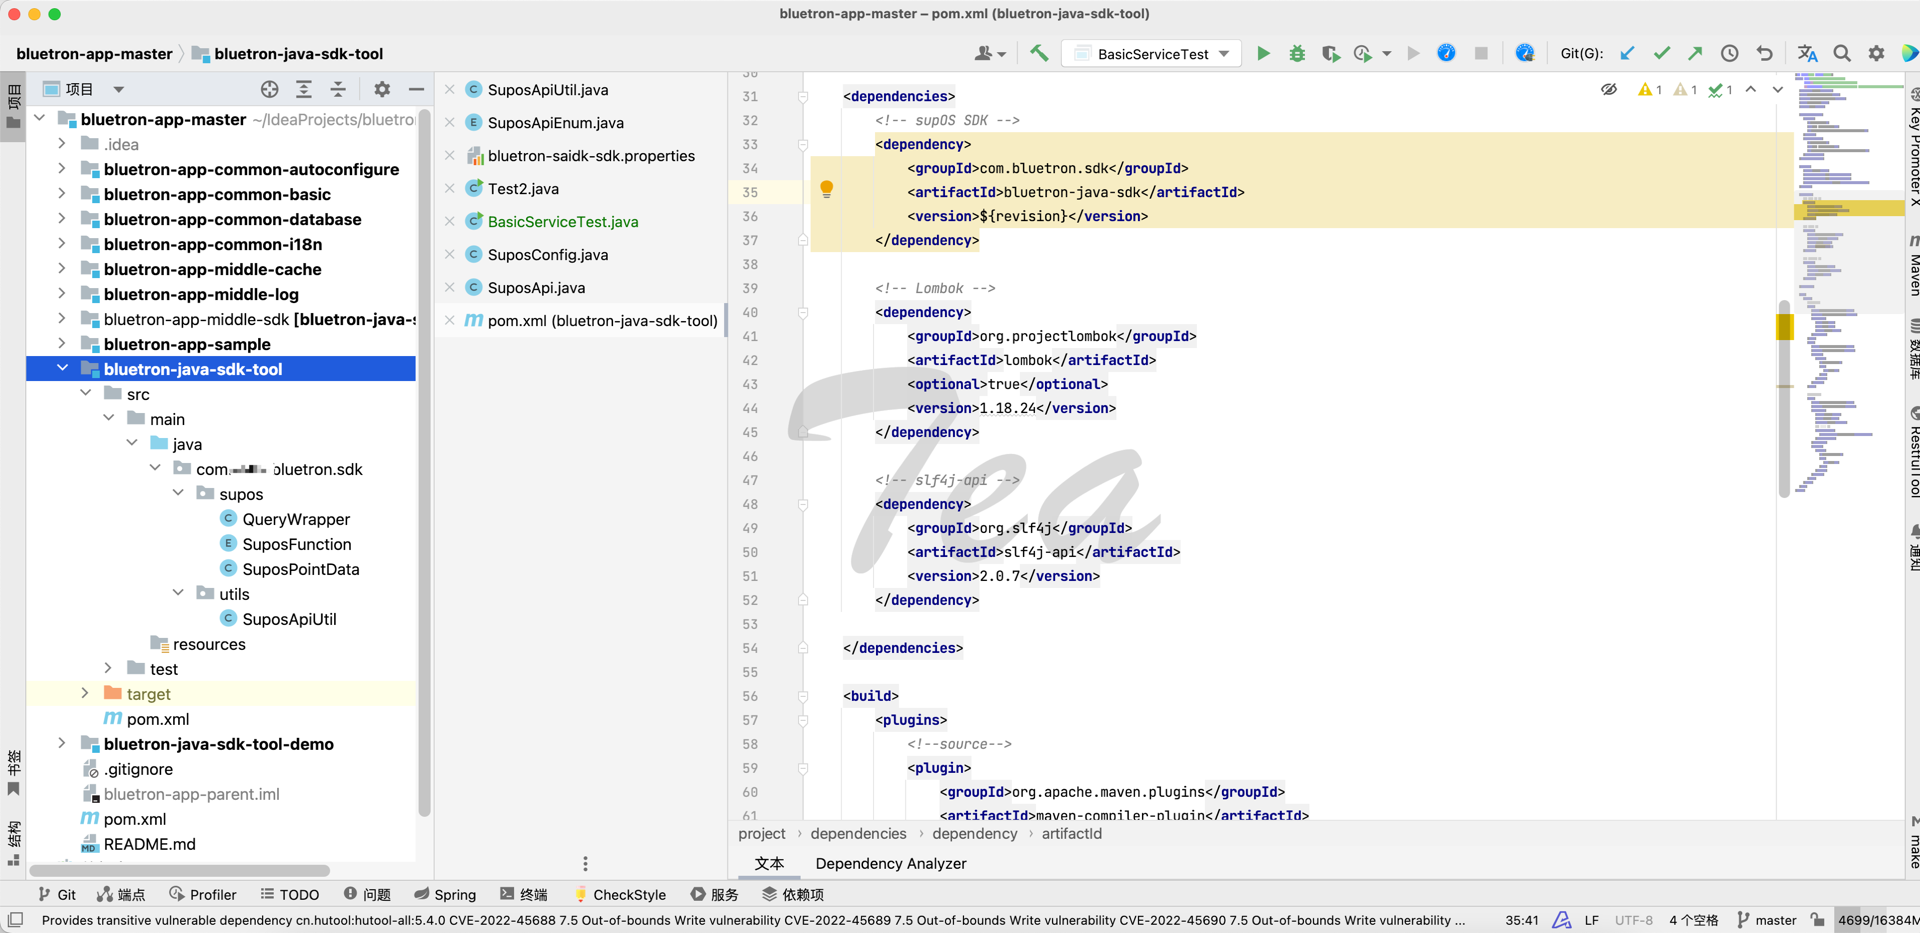Click the Search Everywhere magnifier
Image resolution: width=1920 pixels, height=933 pixels.
[x=1842, y=54]
